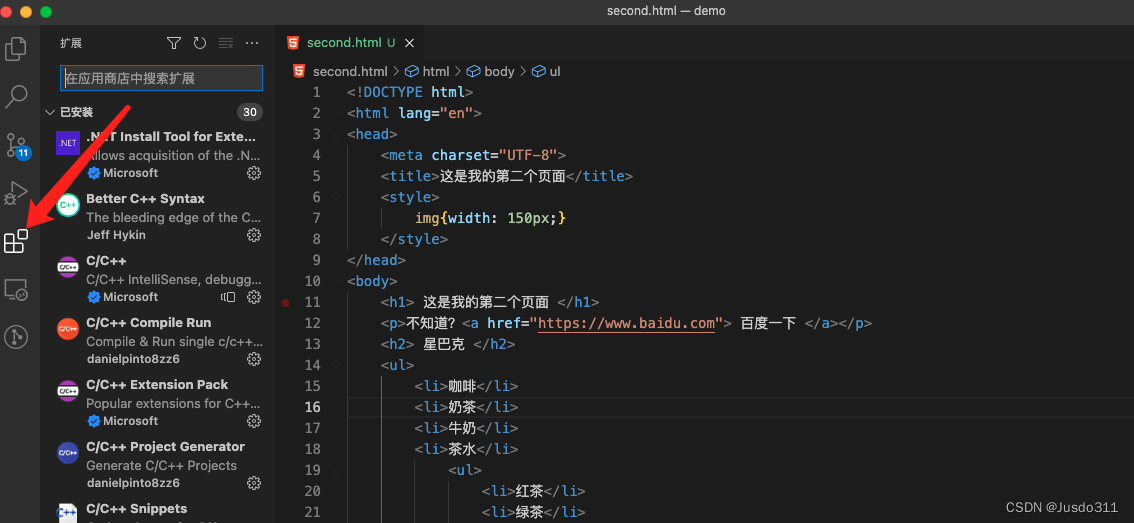Fold the ul list at line 14
The width and height of the screenshot is (1134, 523).
[x=336, y=365]
